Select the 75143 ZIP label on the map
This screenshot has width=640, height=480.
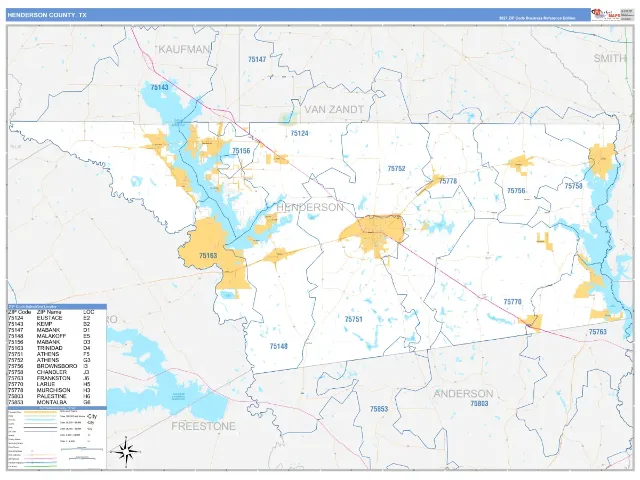point(160,87)
